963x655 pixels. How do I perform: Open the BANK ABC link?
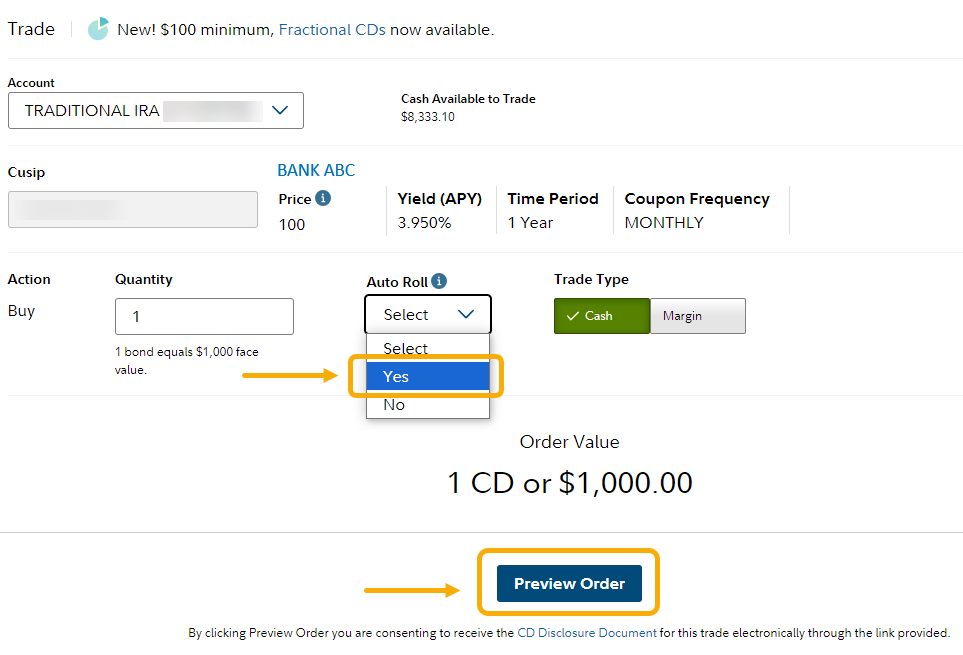tap(316, 171)
